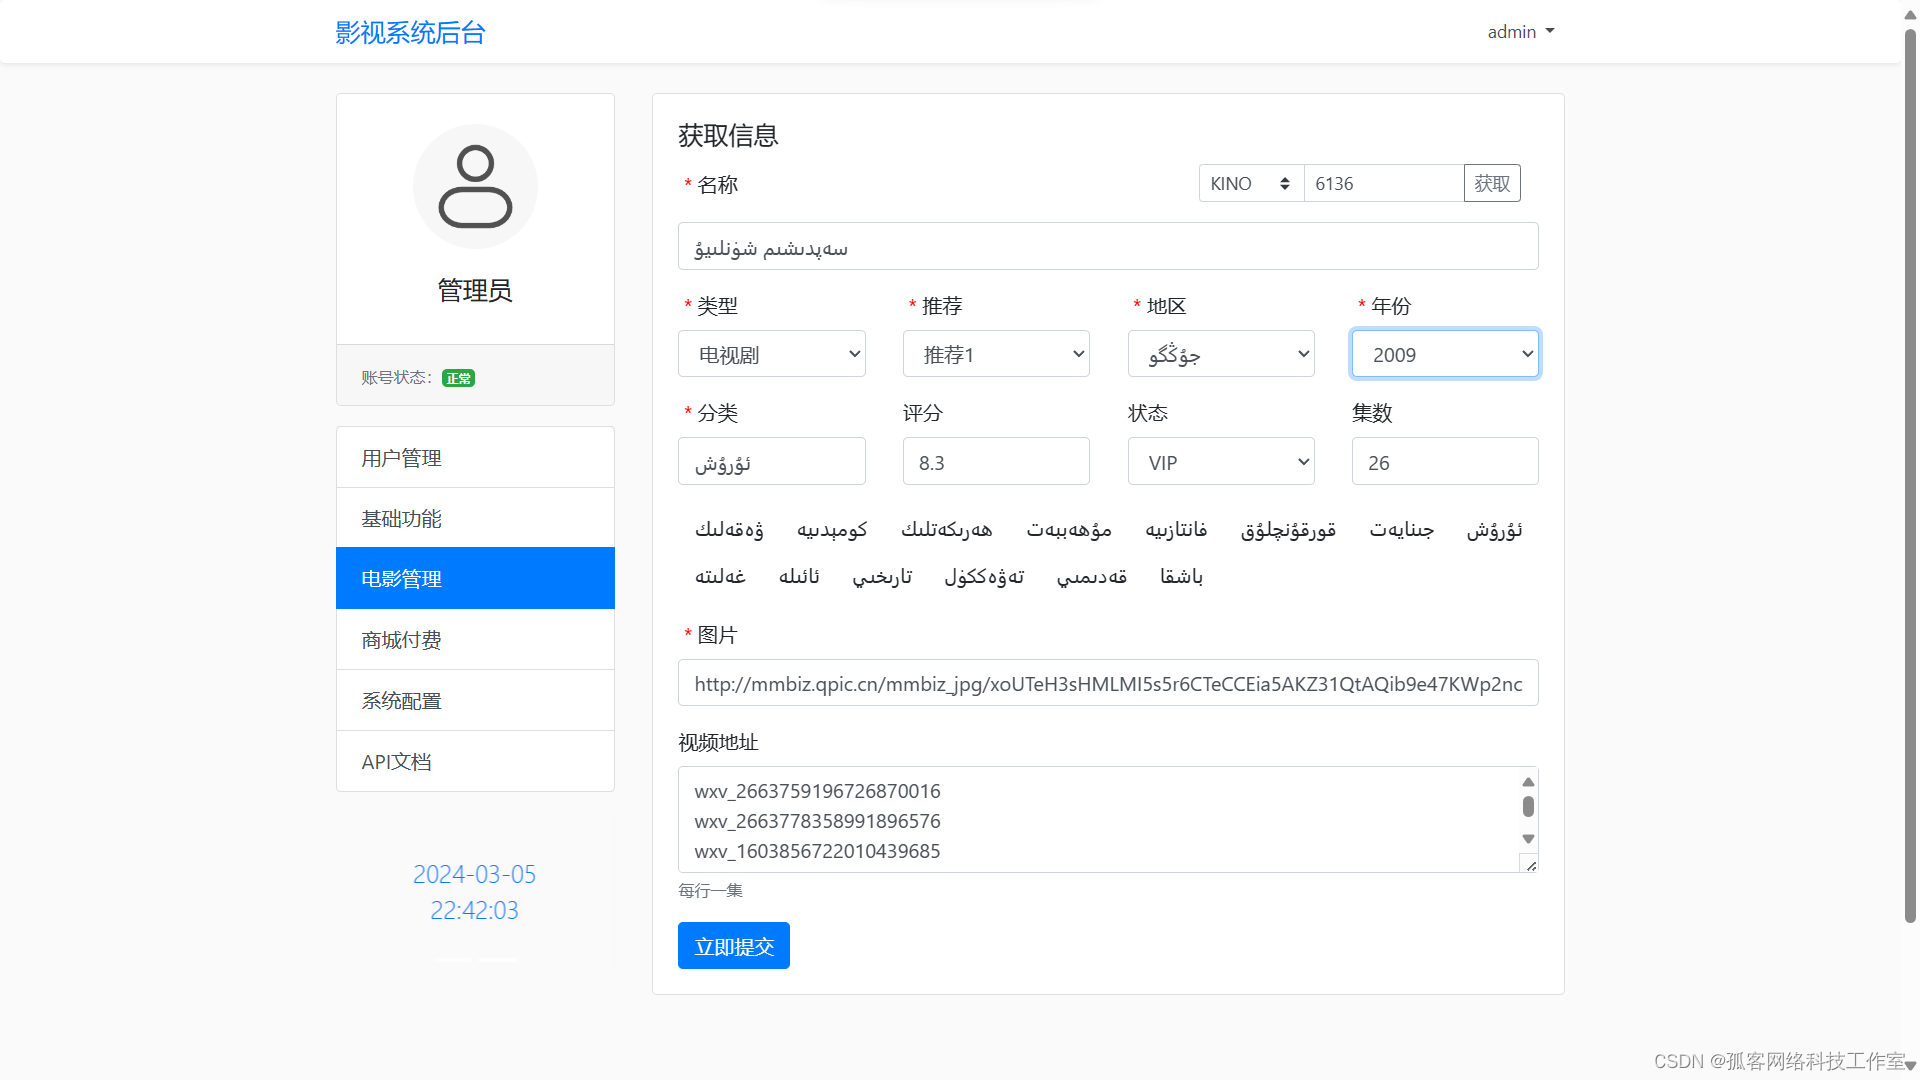Expand the 地区 region dropdown

1221,354
